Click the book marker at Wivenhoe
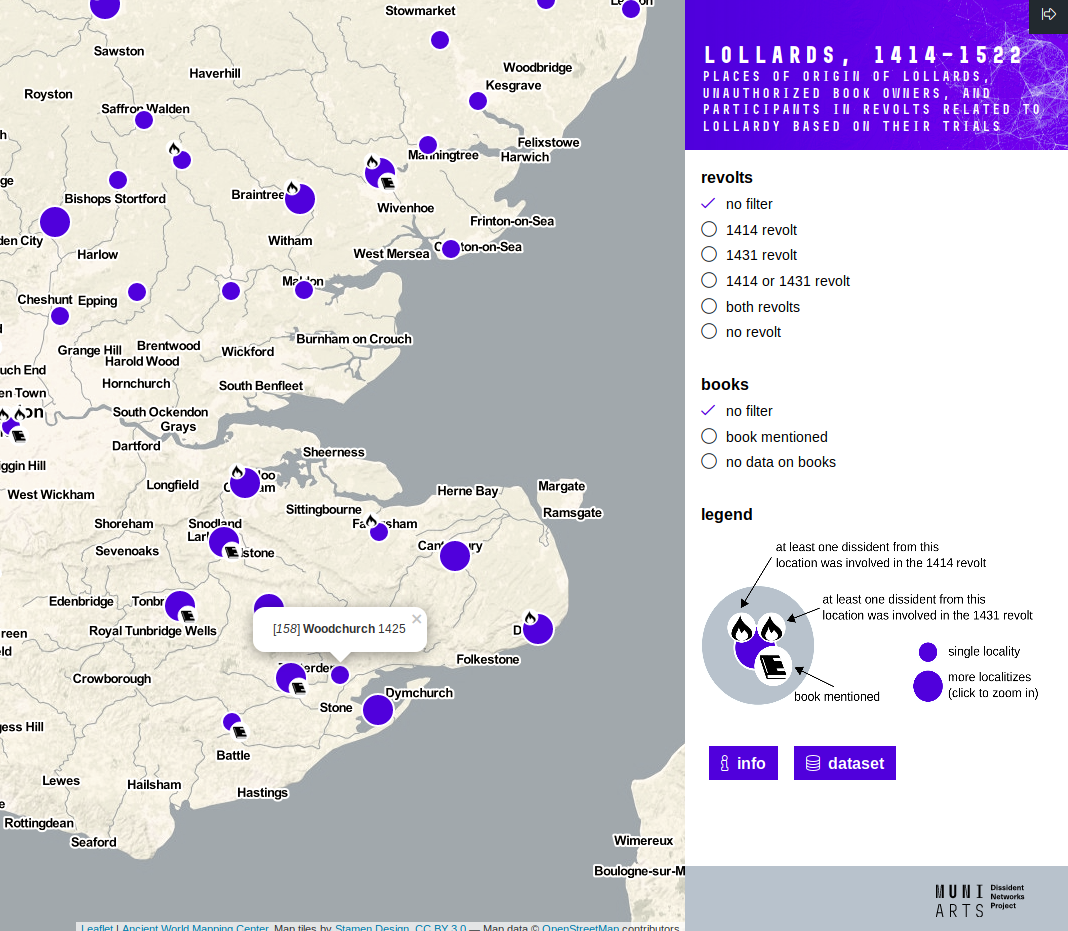Image resolution: width=1068 pixels, height=931 pixels. [x=386, y=182]
